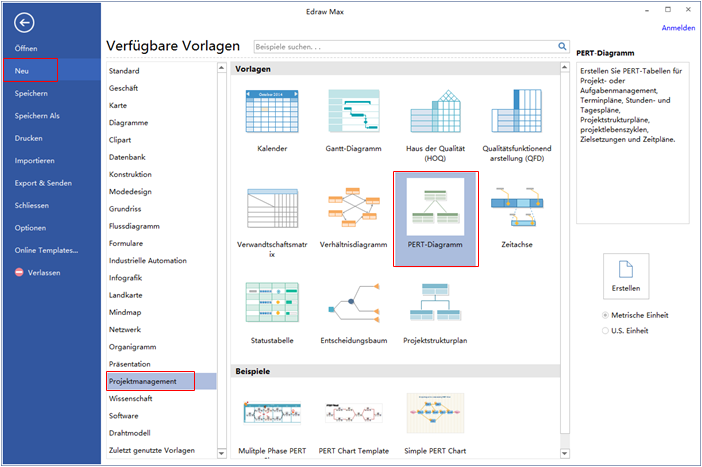Click the Anmelden link
This screenshot has width=702, height=467.
678,28
